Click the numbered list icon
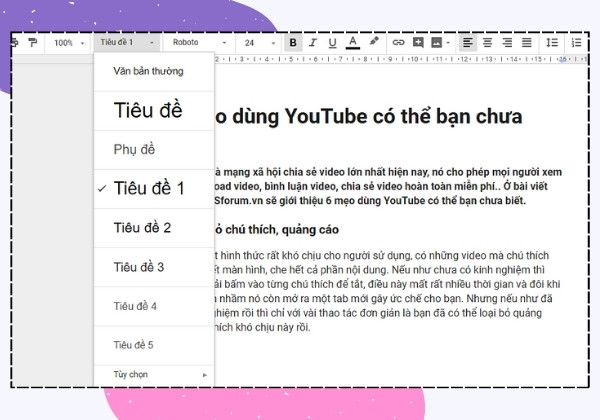 tap(576, 42)
